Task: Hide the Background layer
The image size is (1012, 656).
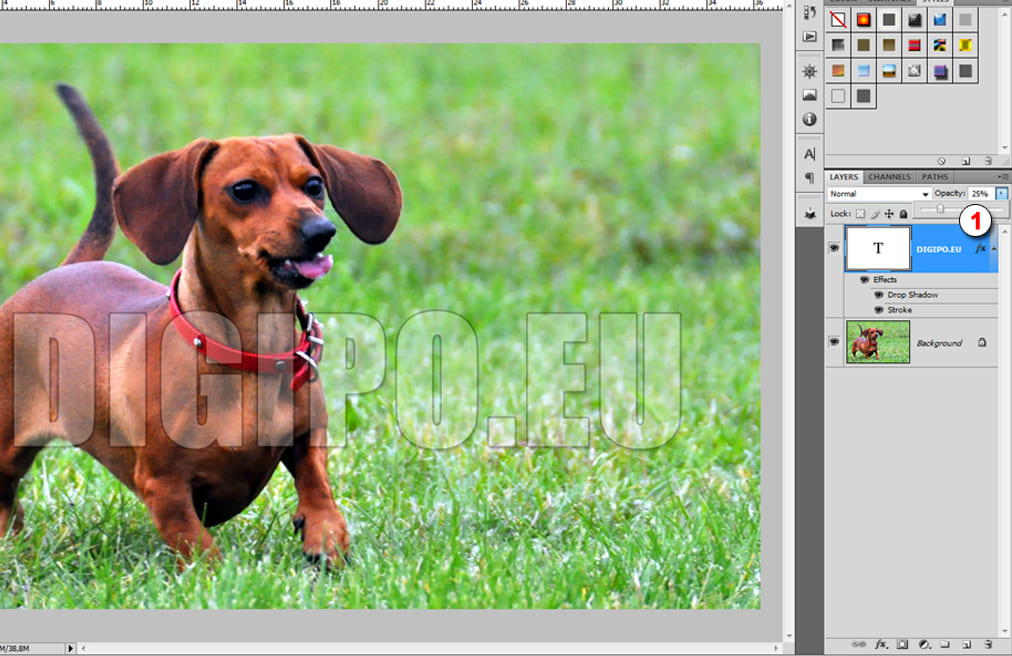Action: (834, 342)
